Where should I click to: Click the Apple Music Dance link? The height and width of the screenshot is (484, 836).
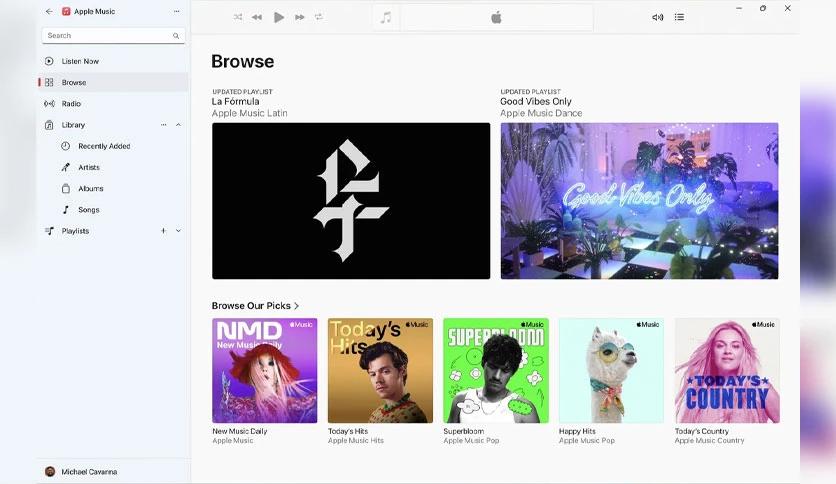coord(541,113)
